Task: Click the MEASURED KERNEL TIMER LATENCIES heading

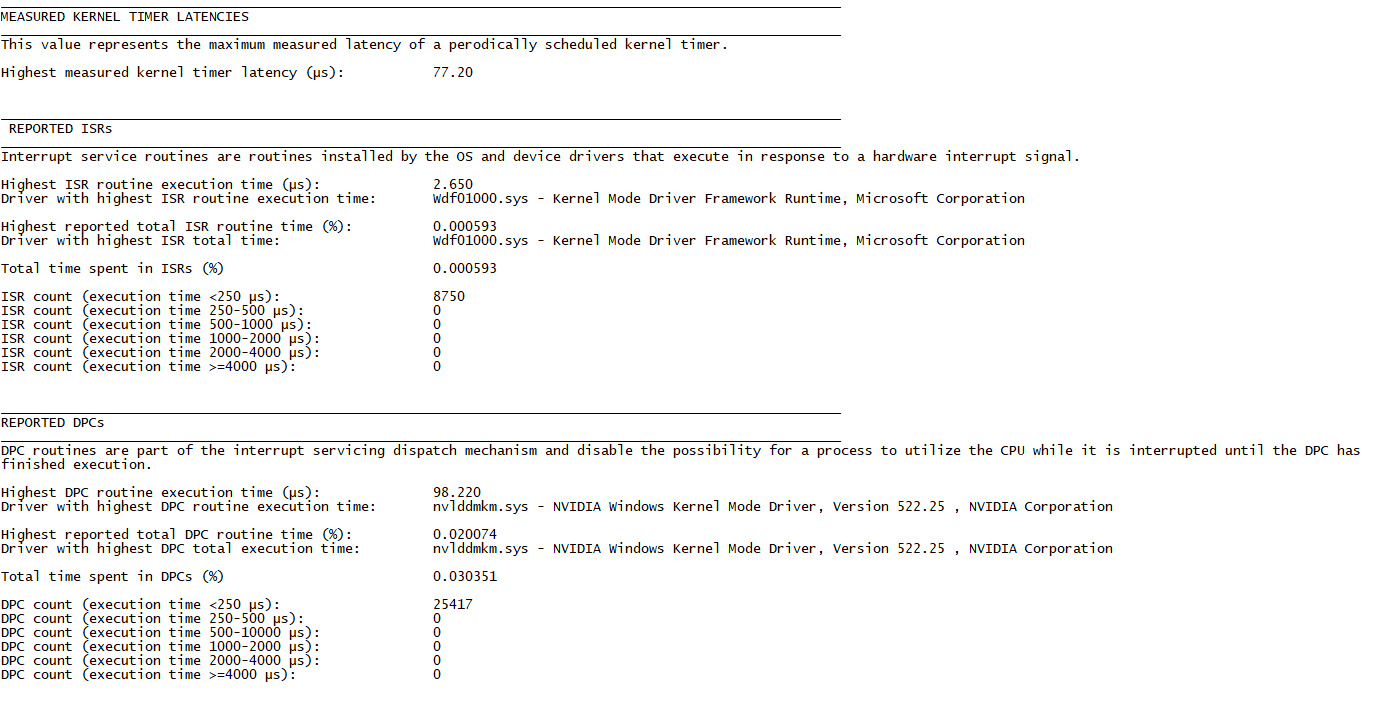Action: tap(125, 16)
